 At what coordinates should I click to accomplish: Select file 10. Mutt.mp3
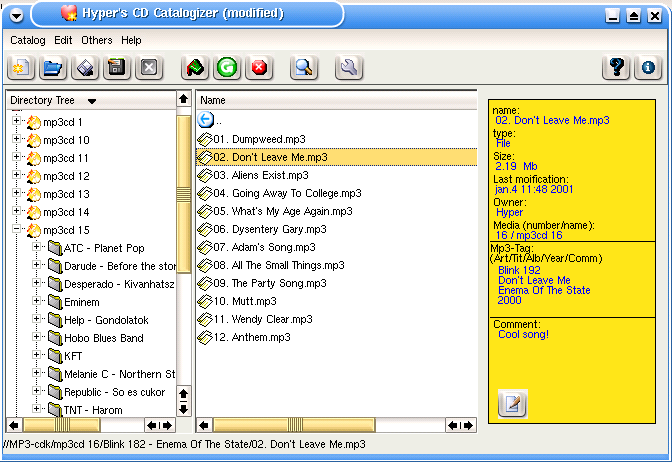click(x=245, y=301)
